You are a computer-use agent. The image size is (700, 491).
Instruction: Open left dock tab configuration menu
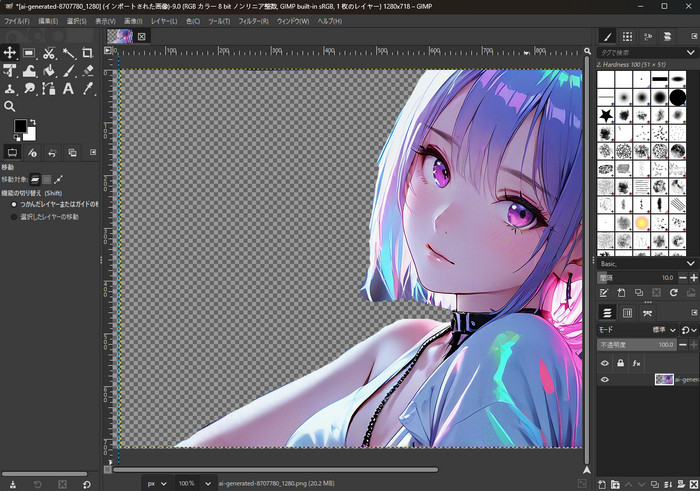click(93, 152)
